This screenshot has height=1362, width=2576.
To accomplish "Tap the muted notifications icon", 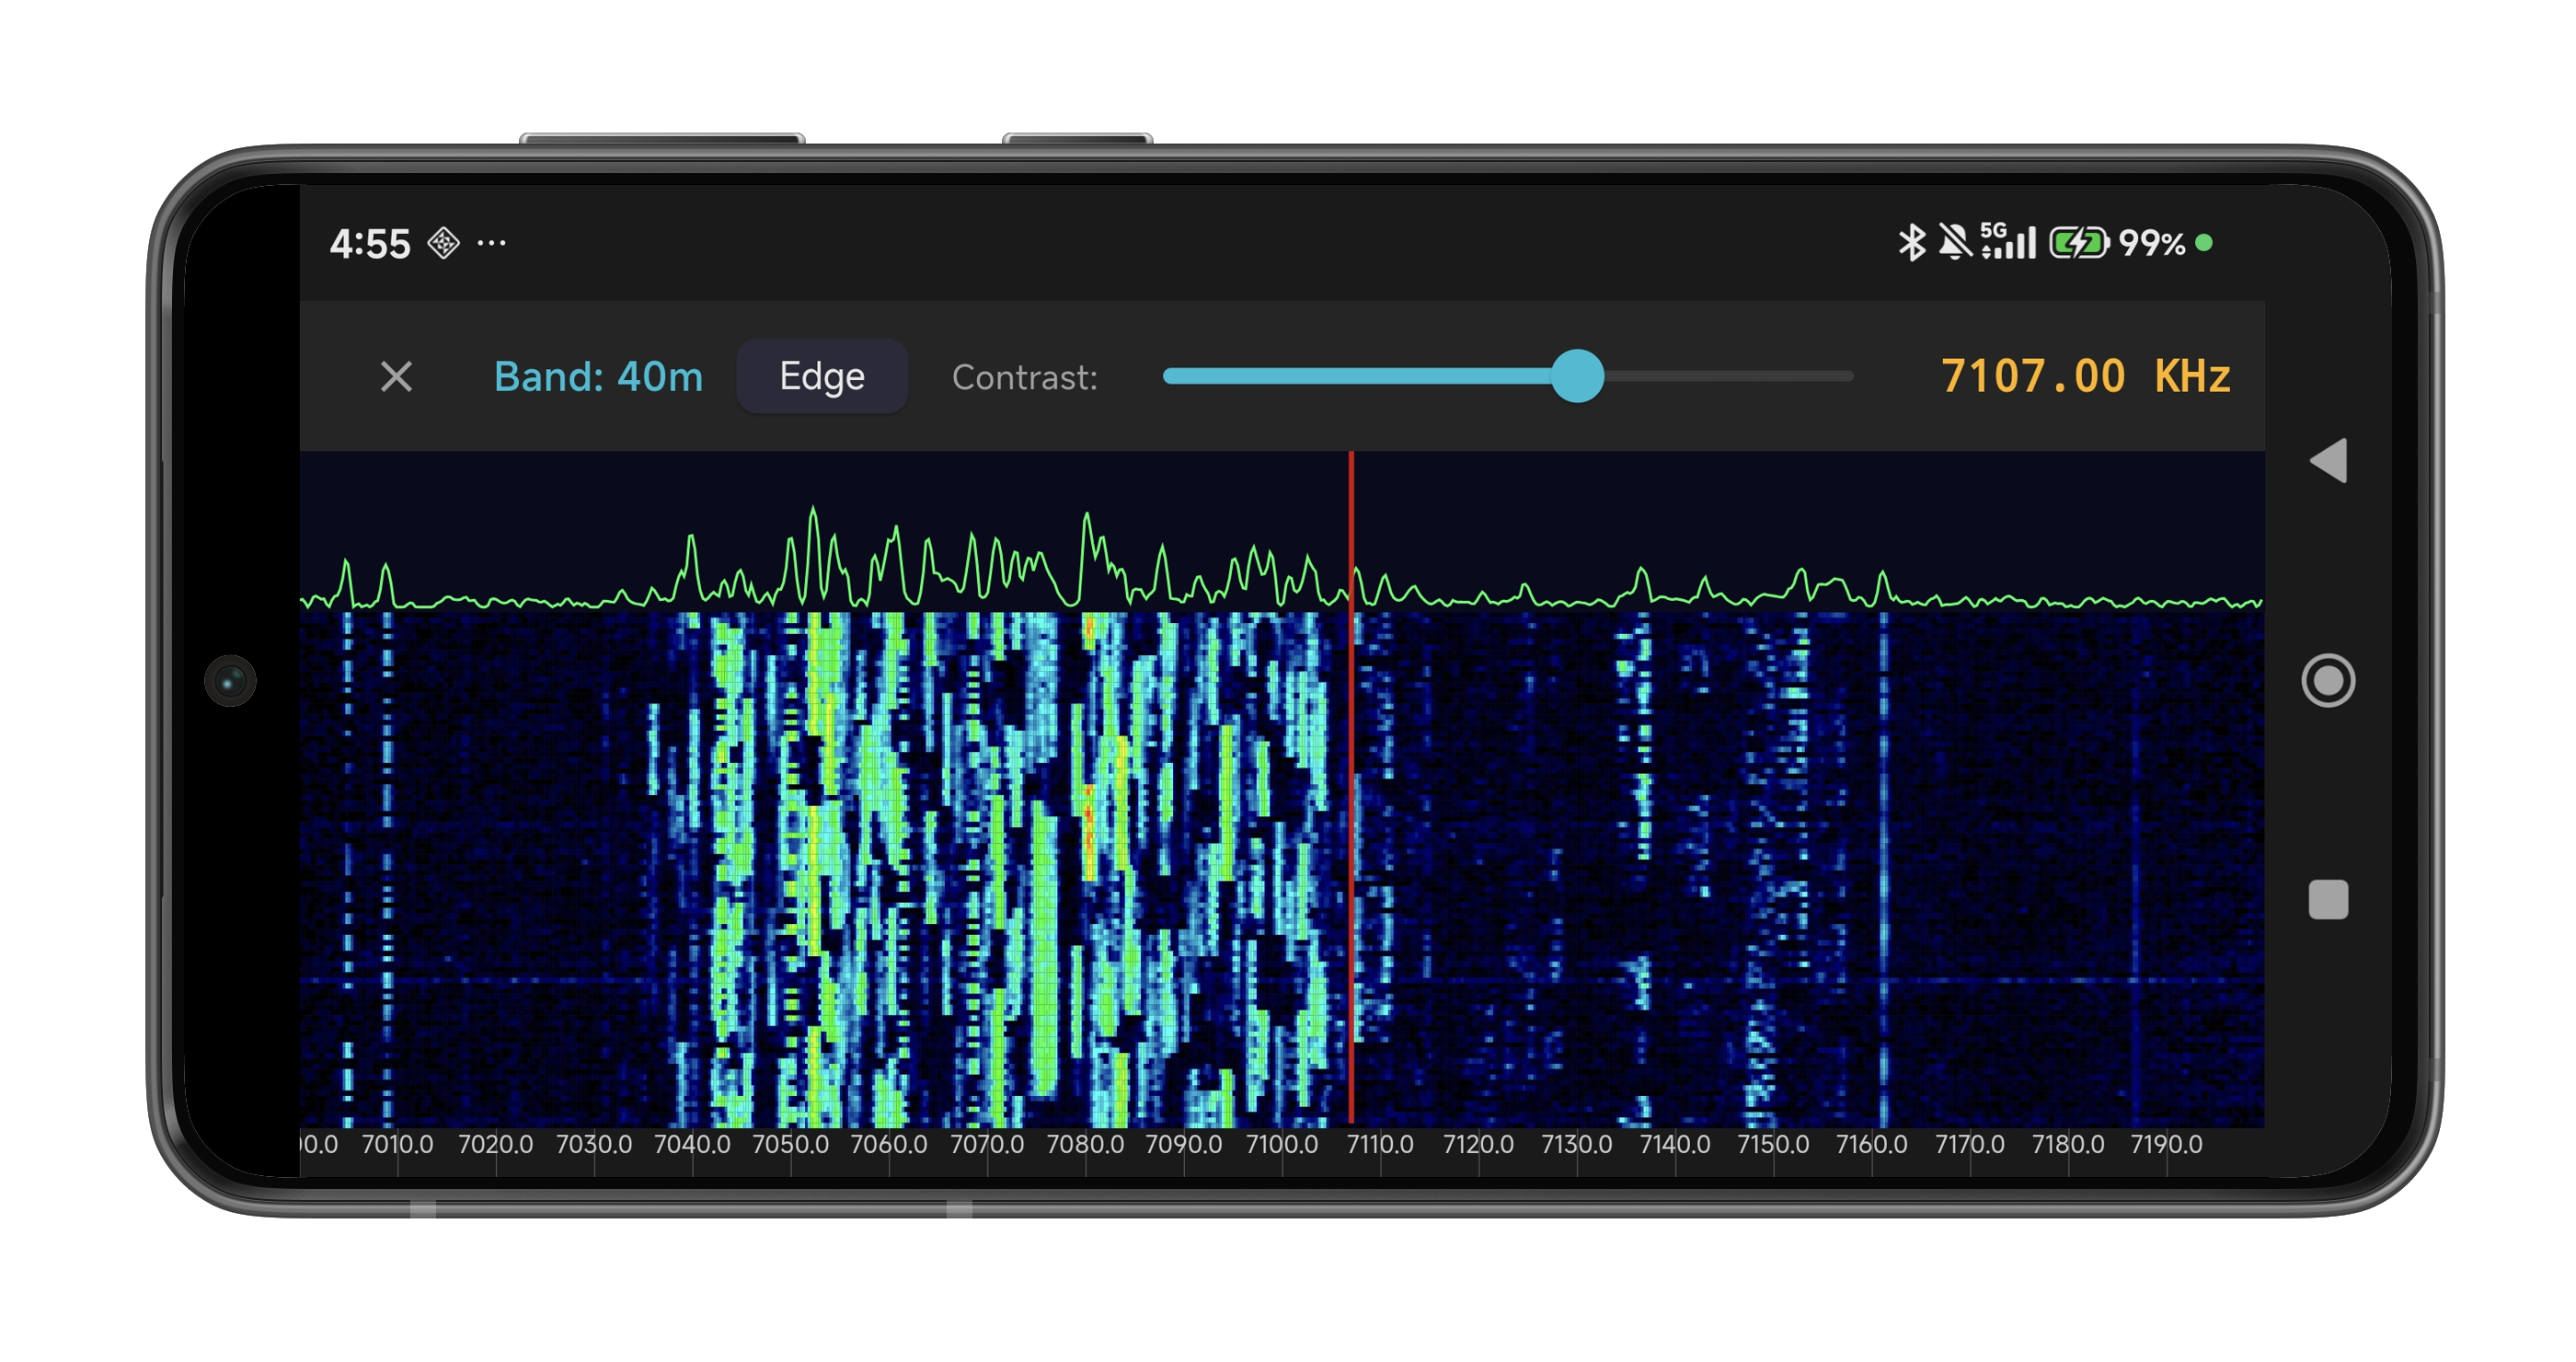I will (x=1955, y=240).
